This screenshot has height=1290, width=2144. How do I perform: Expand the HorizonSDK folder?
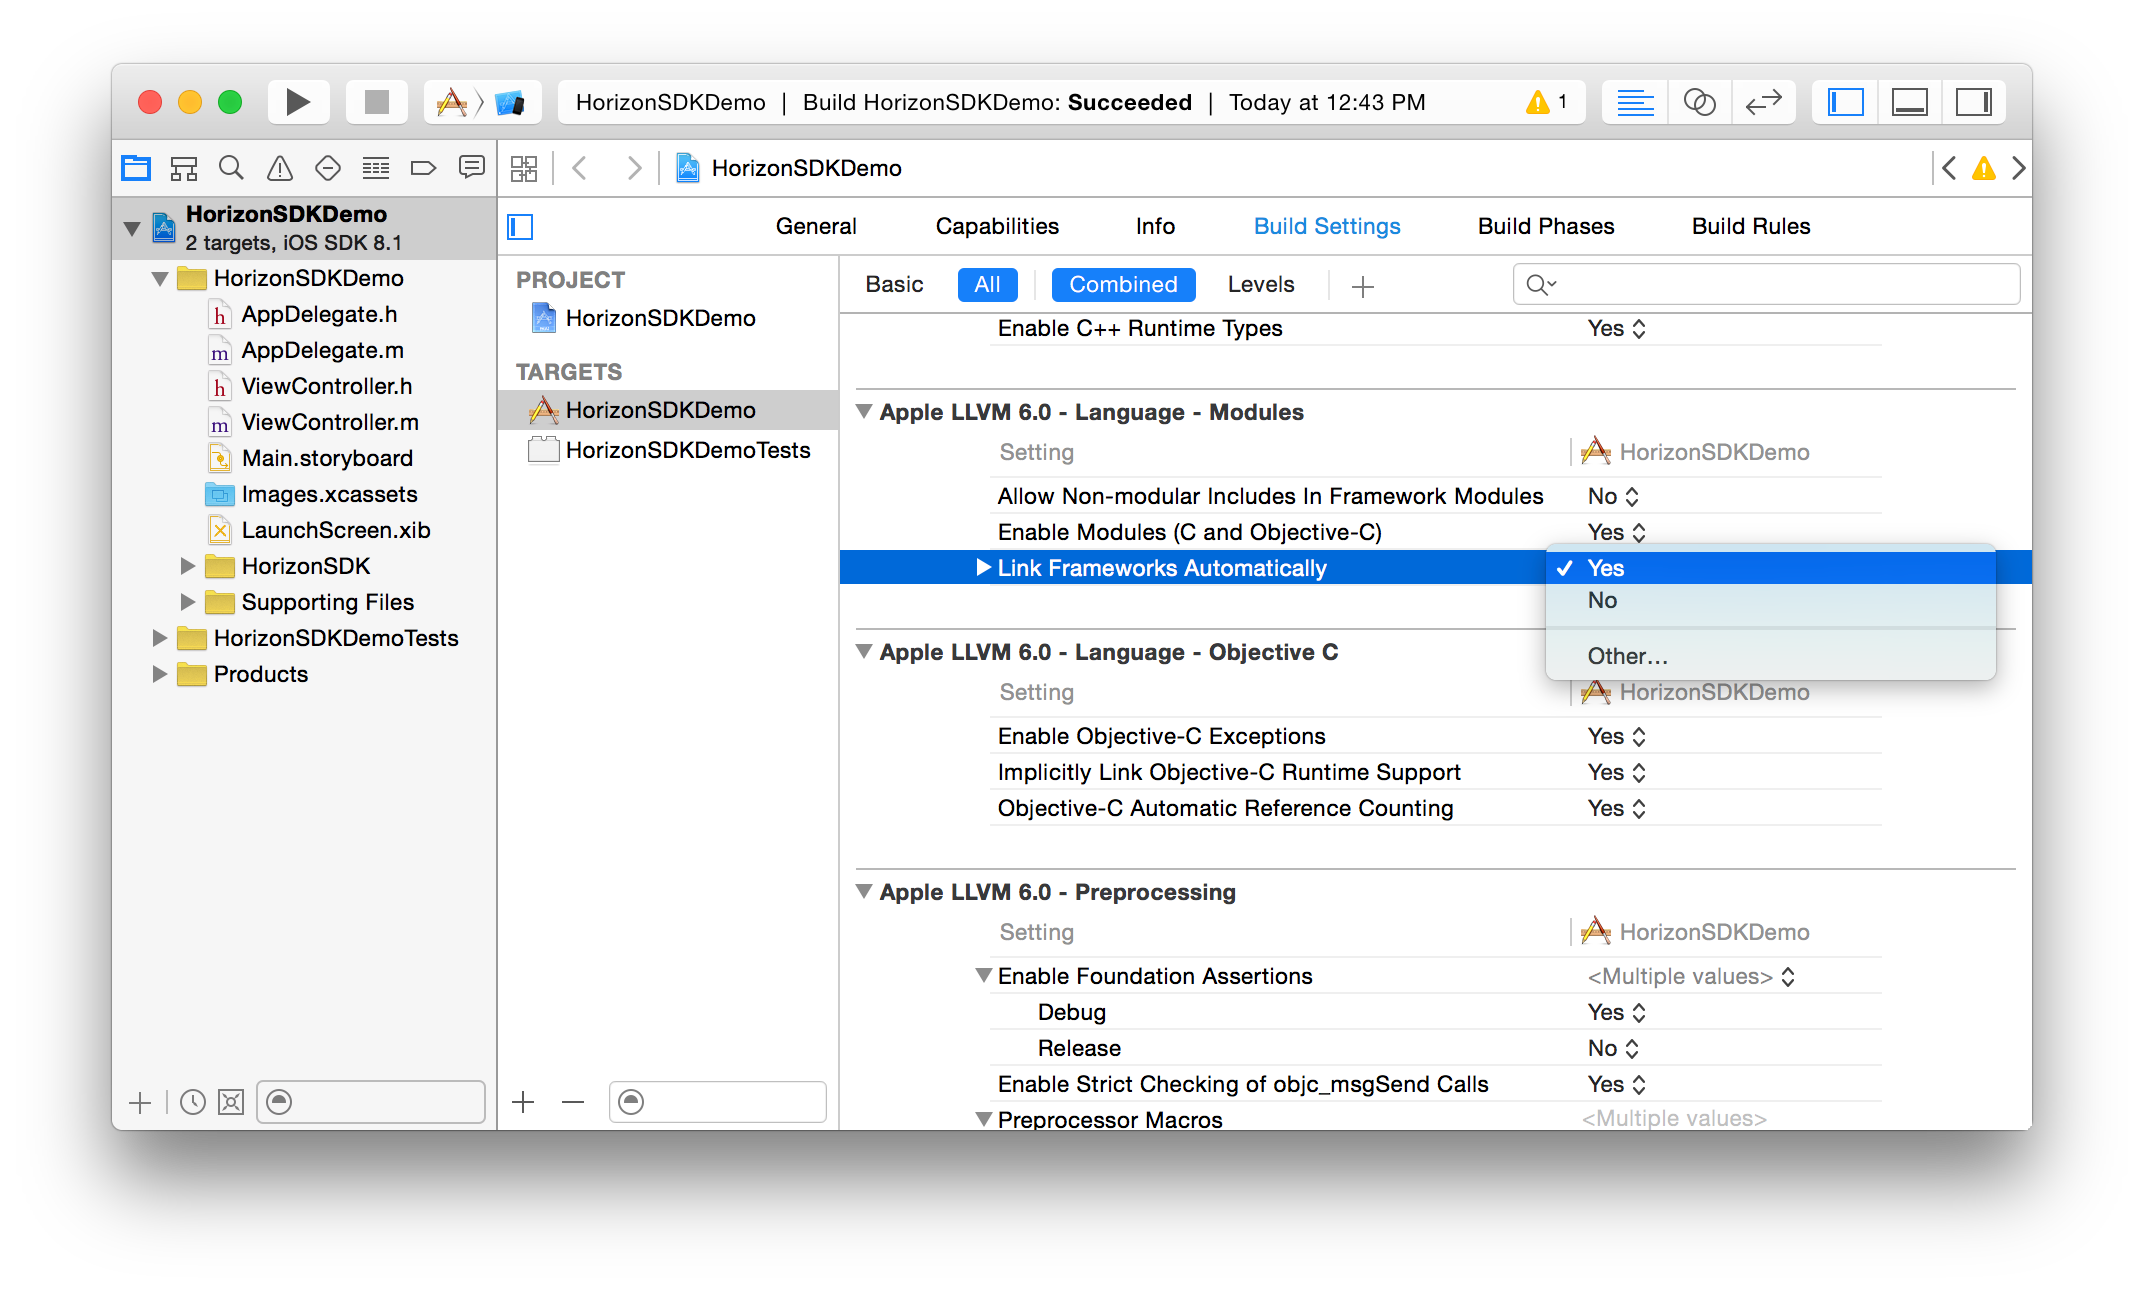coord(187,566)
